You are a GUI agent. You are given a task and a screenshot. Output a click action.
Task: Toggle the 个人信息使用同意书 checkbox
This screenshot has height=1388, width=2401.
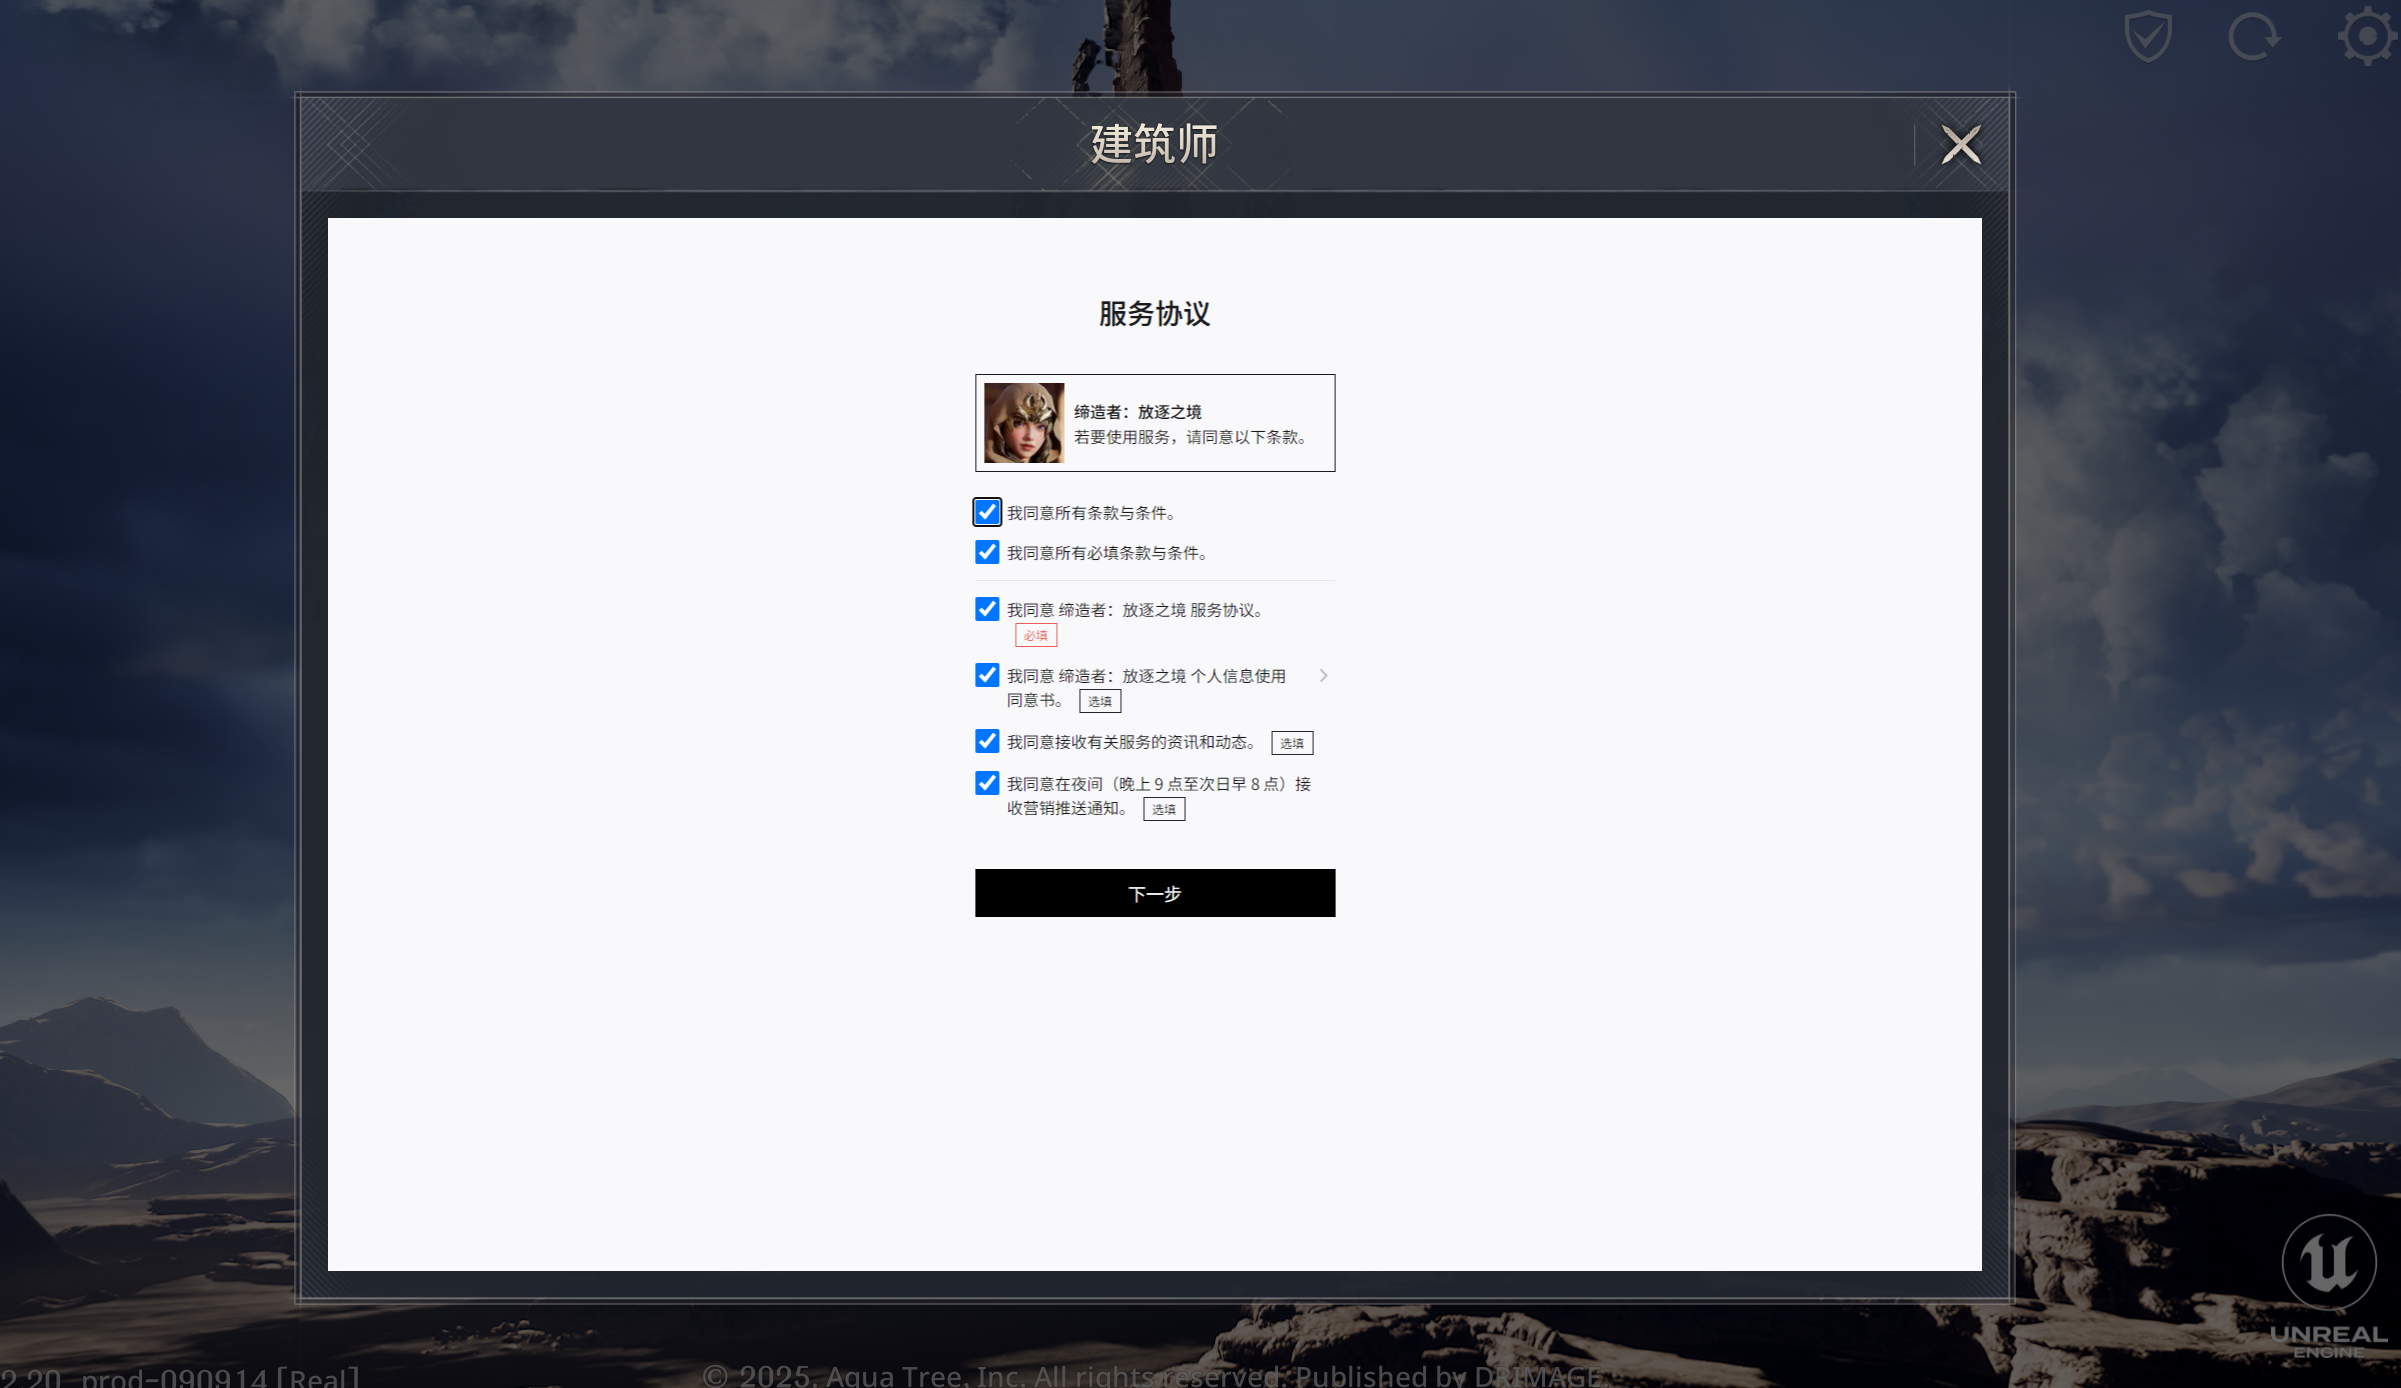(x=987, y=675)
